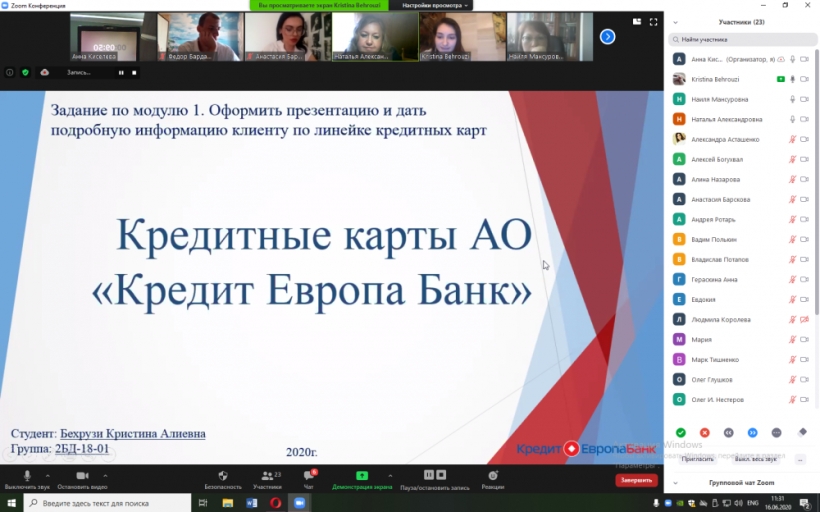820x512 pixels.
Task: Mute microphone with Выключить звук button
Action: coord(27,479)
